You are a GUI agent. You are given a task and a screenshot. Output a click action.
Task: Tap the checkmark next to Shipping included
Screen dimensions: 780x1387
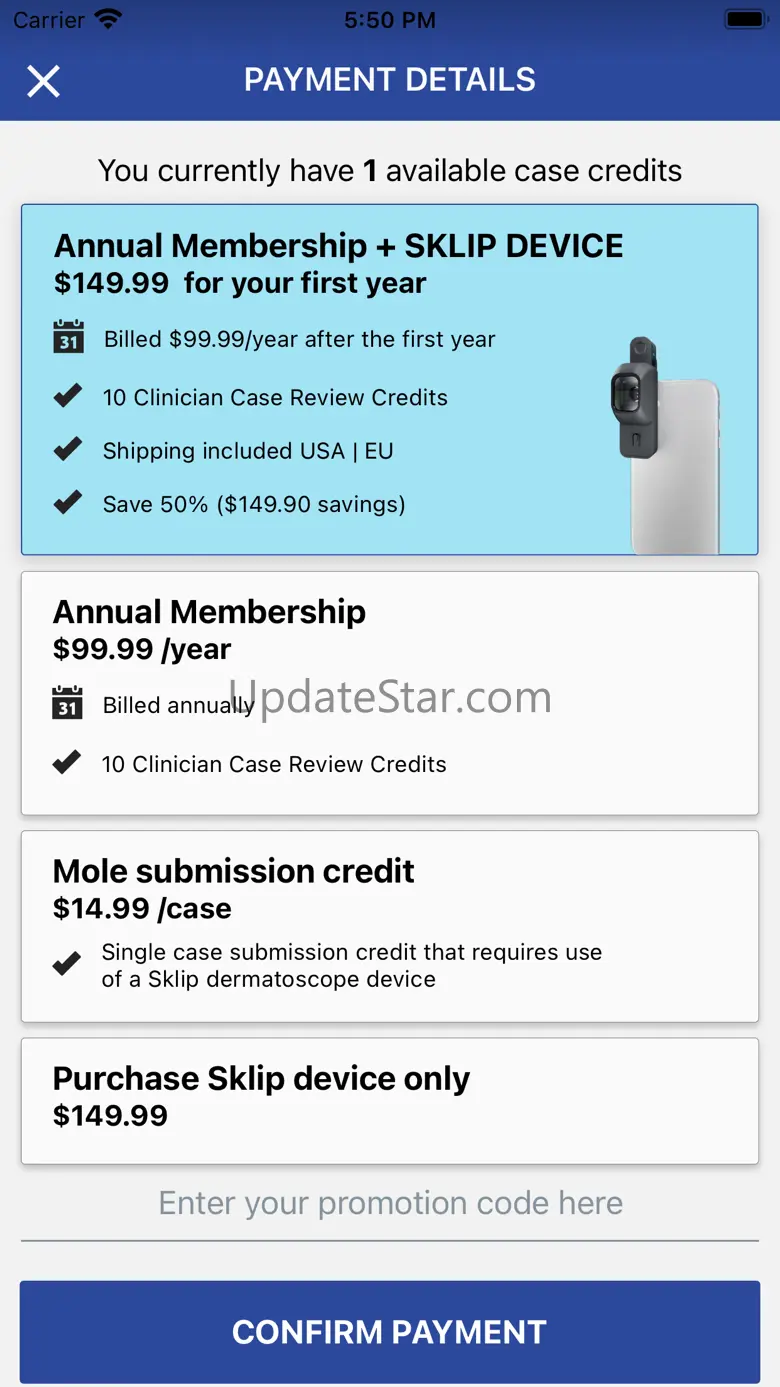[68, 450]
